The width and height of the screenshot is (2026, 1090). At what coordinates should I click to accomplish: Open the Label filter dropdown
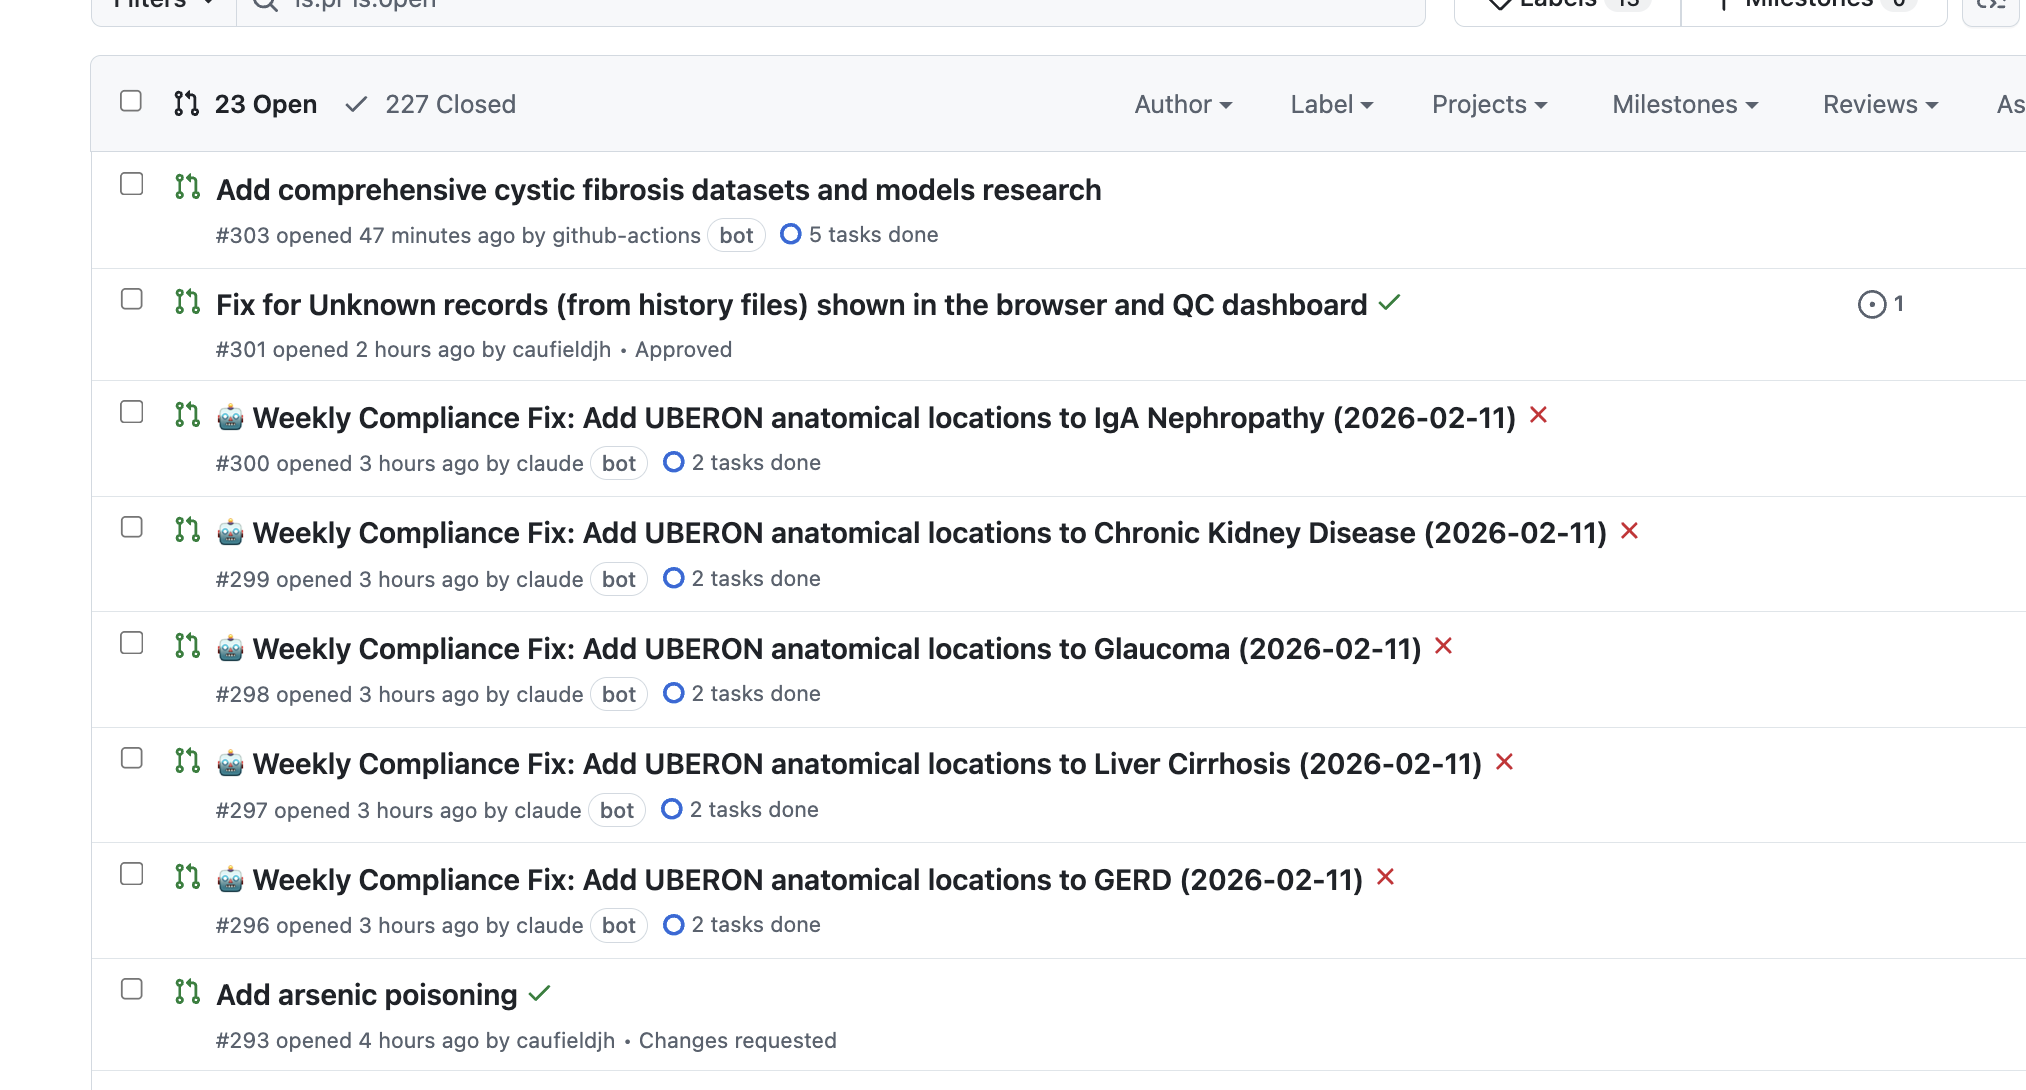1331,104
